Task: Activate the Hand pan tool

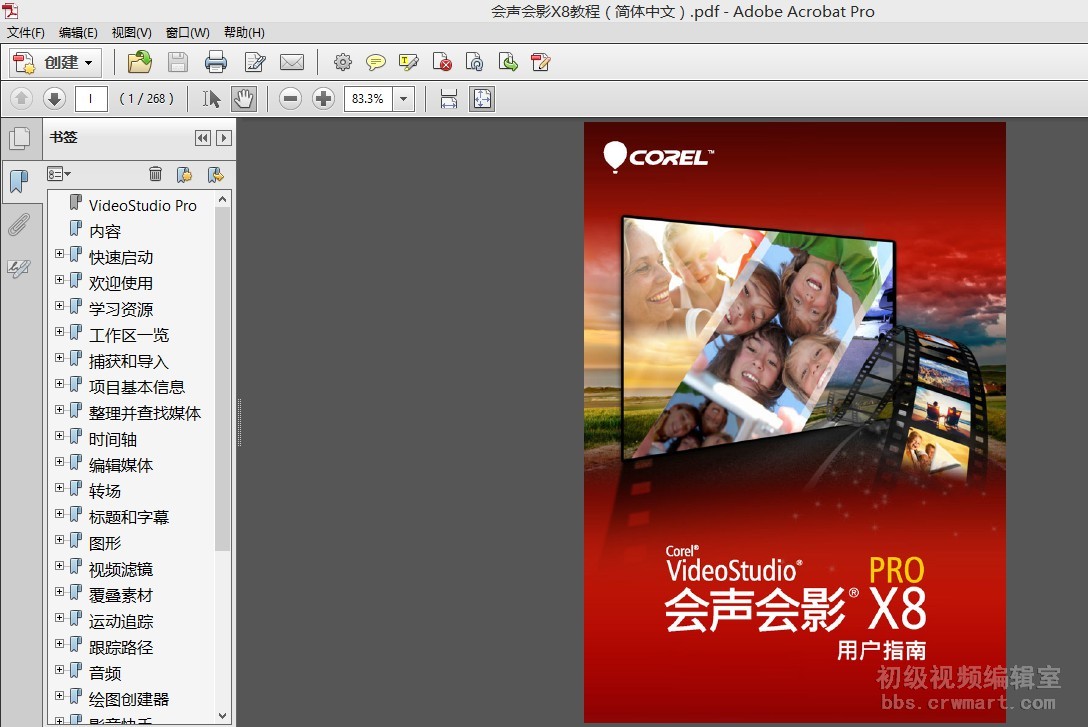Action: (244, 99)
